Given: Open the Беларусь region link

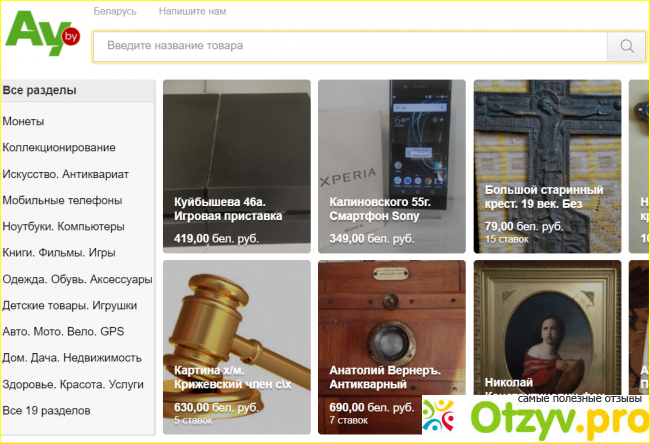Looking at the screenshot, I should pyautogui.click(x=115, y=12).
